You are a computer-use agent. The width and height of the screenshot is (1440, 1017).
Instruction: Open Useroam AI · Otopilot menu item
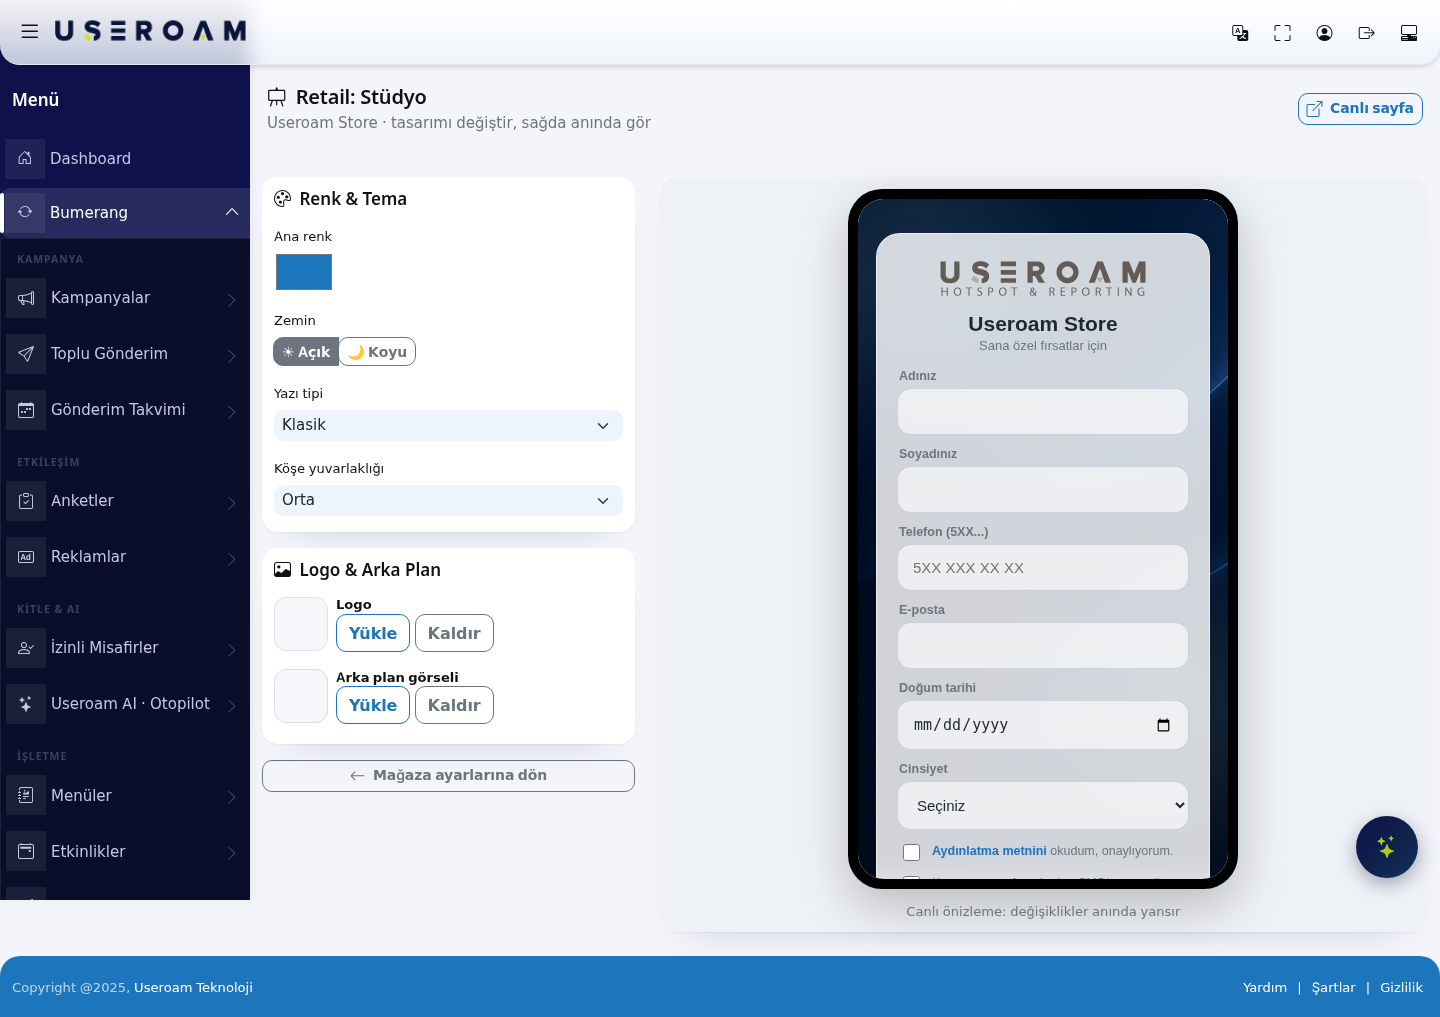click(x=126, y=704)
